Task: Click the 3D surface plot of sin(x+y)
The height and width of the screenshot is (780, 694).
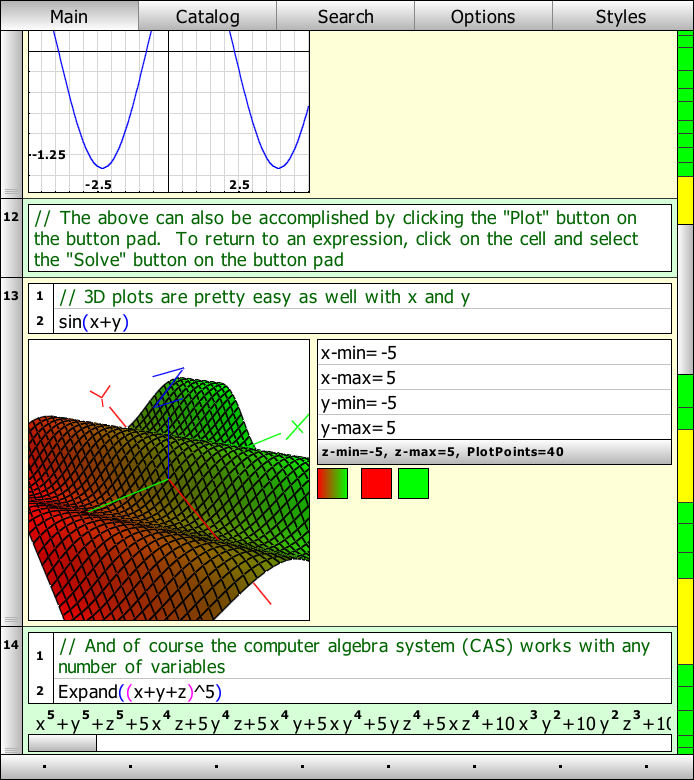Action: [169, 480]
